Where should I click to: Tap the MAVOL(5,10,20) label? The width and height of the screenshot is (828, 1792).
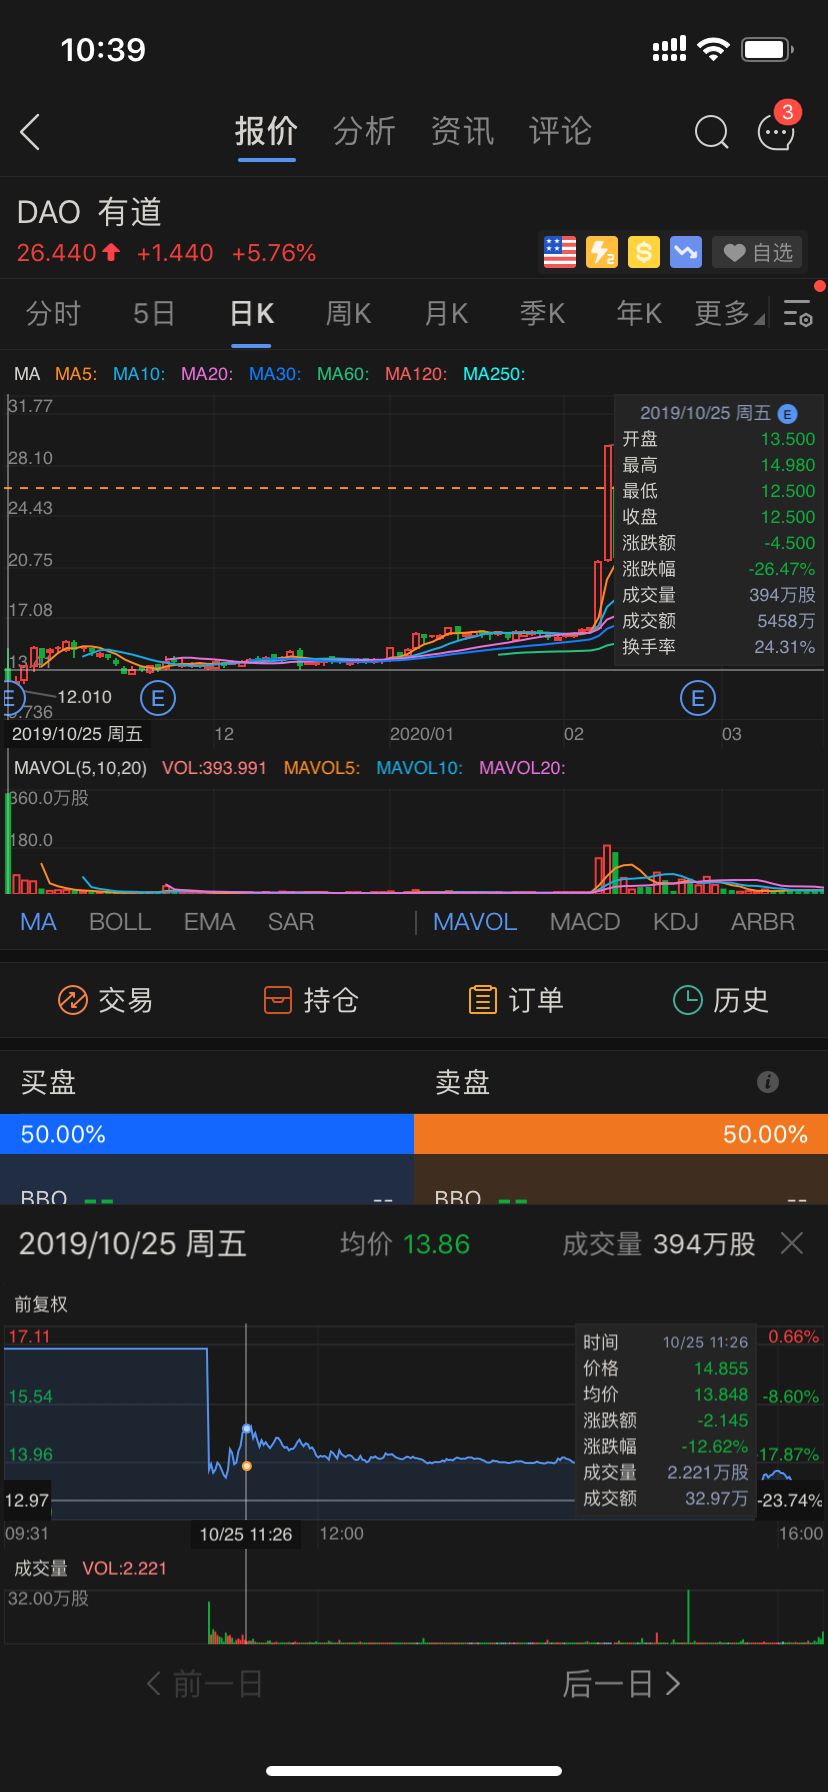(x=80, y=768)
